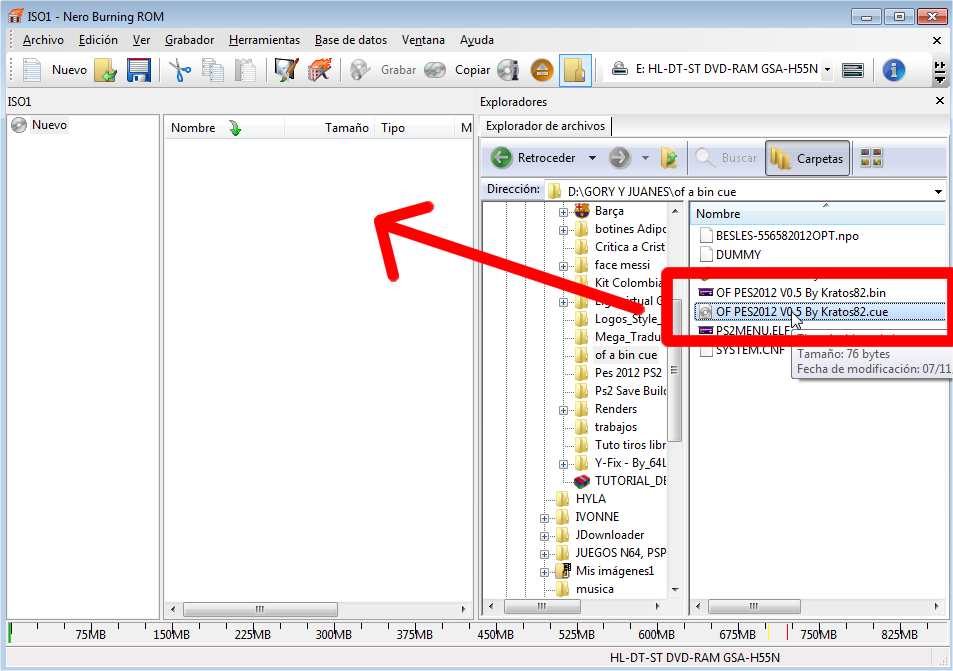Select OF PES2012 V0.5 By Kratos82.cue

[x=802, y=312]
